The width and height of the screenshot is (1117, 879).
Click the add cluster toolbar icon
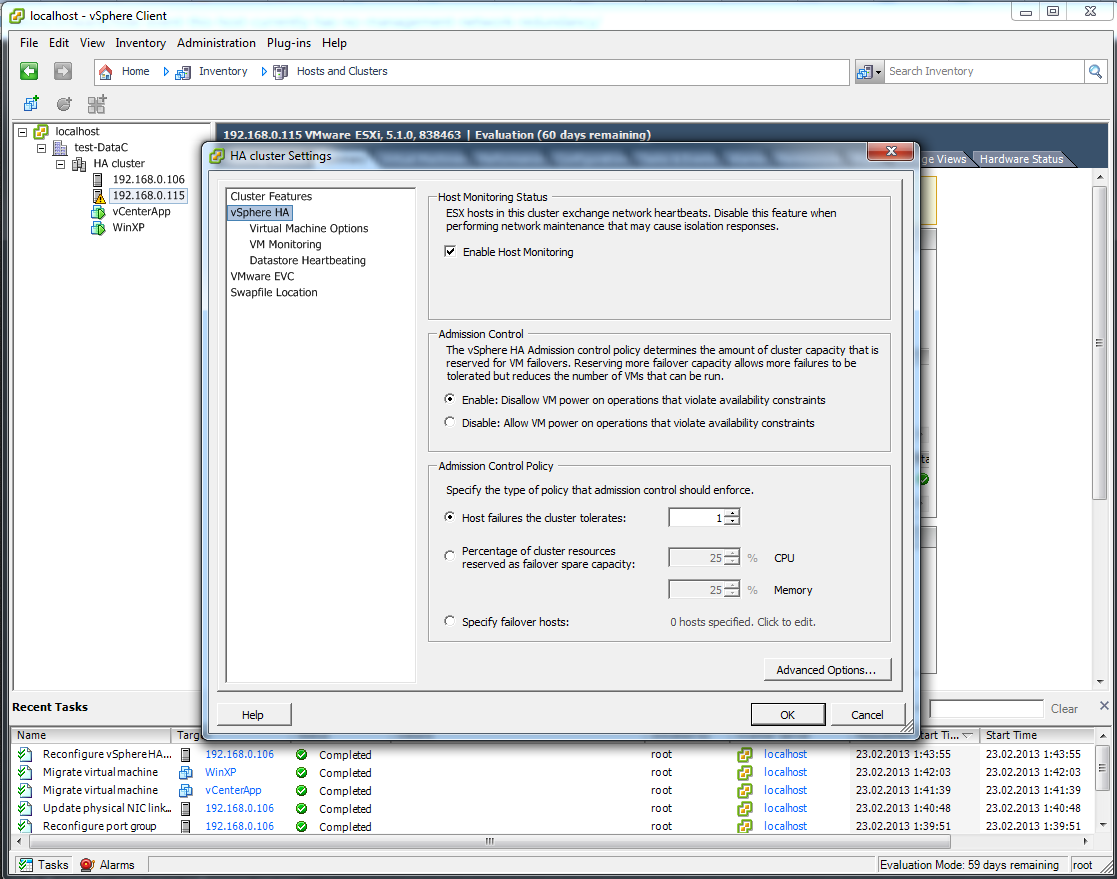(x=97, y=104)
